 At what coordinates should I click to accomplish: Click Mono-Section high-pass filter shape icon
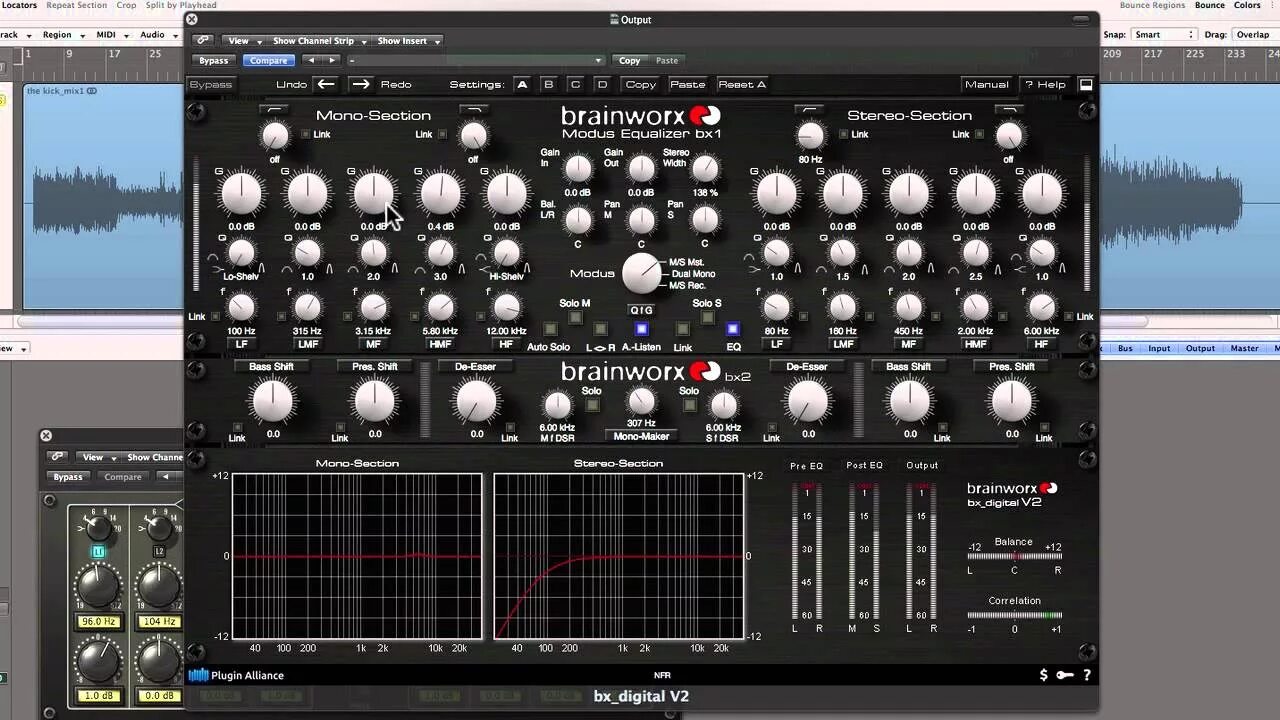point(274,109)
